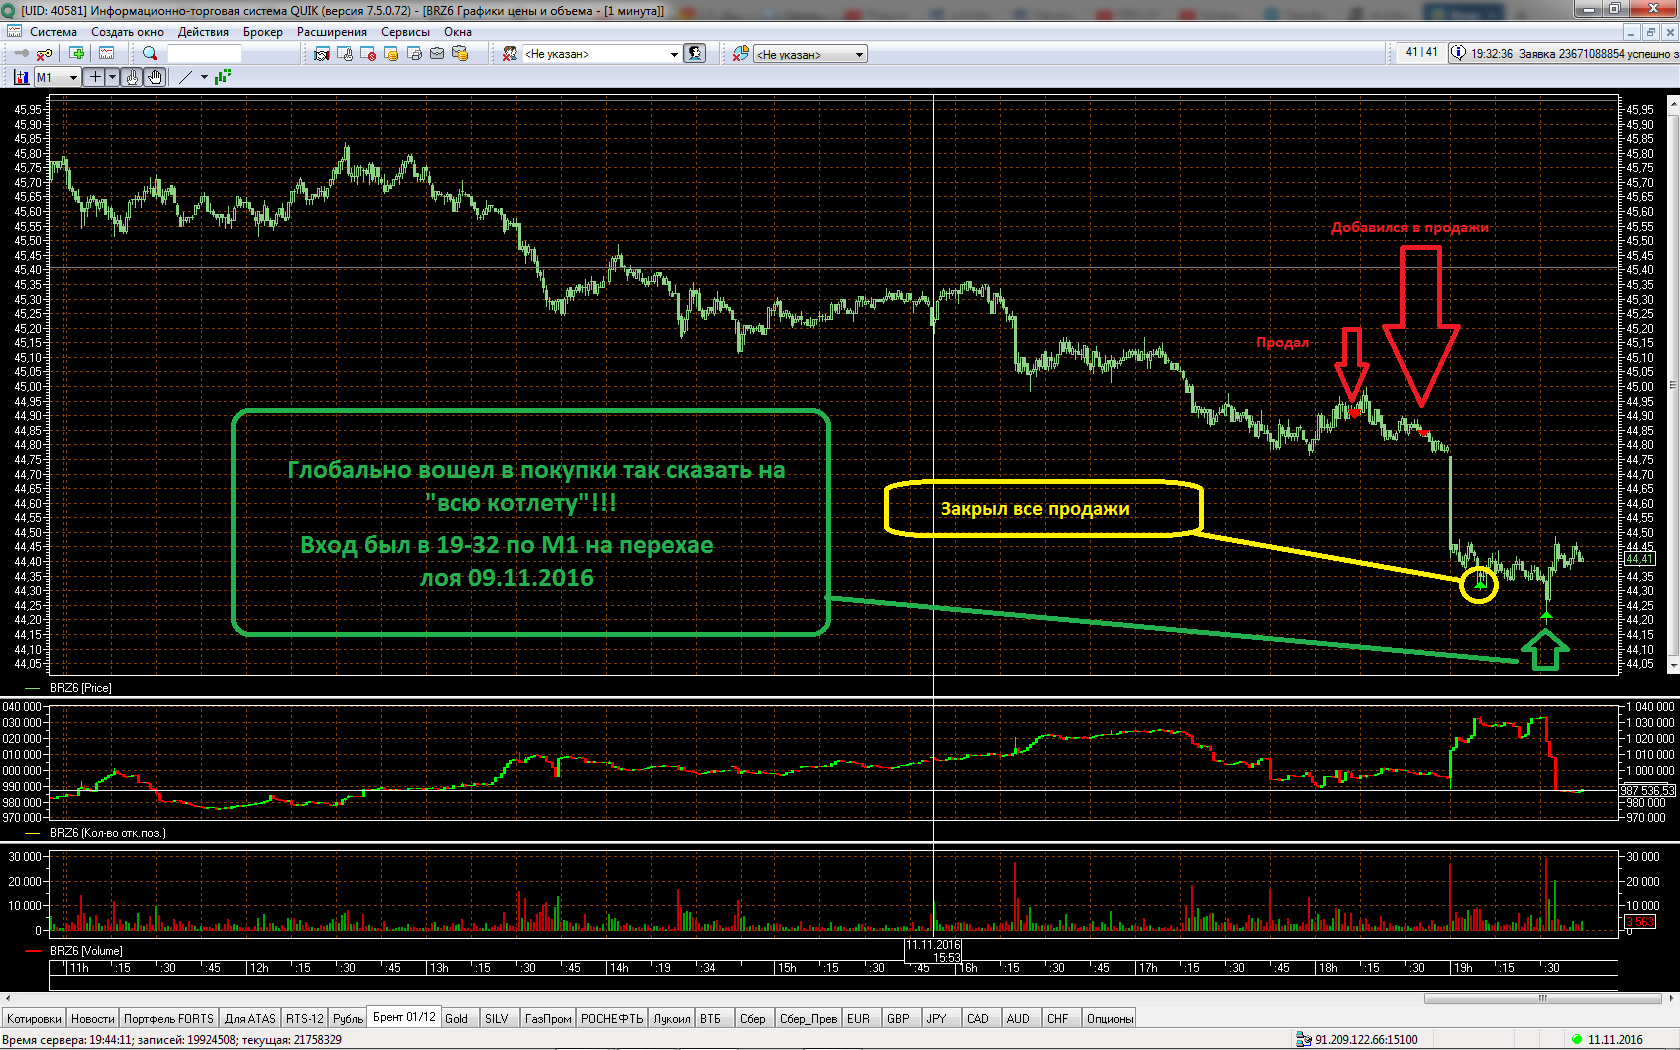Toggle the pointing hand tool button
Image resolution: width=1680 pixels, height=1050 pixels.
(x=132, y=77)
